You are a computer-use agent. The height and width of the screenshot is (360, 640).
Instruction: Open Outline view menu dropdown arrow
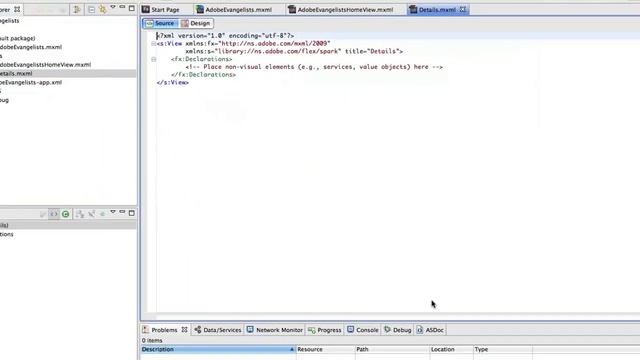click(x=113, y=212)
